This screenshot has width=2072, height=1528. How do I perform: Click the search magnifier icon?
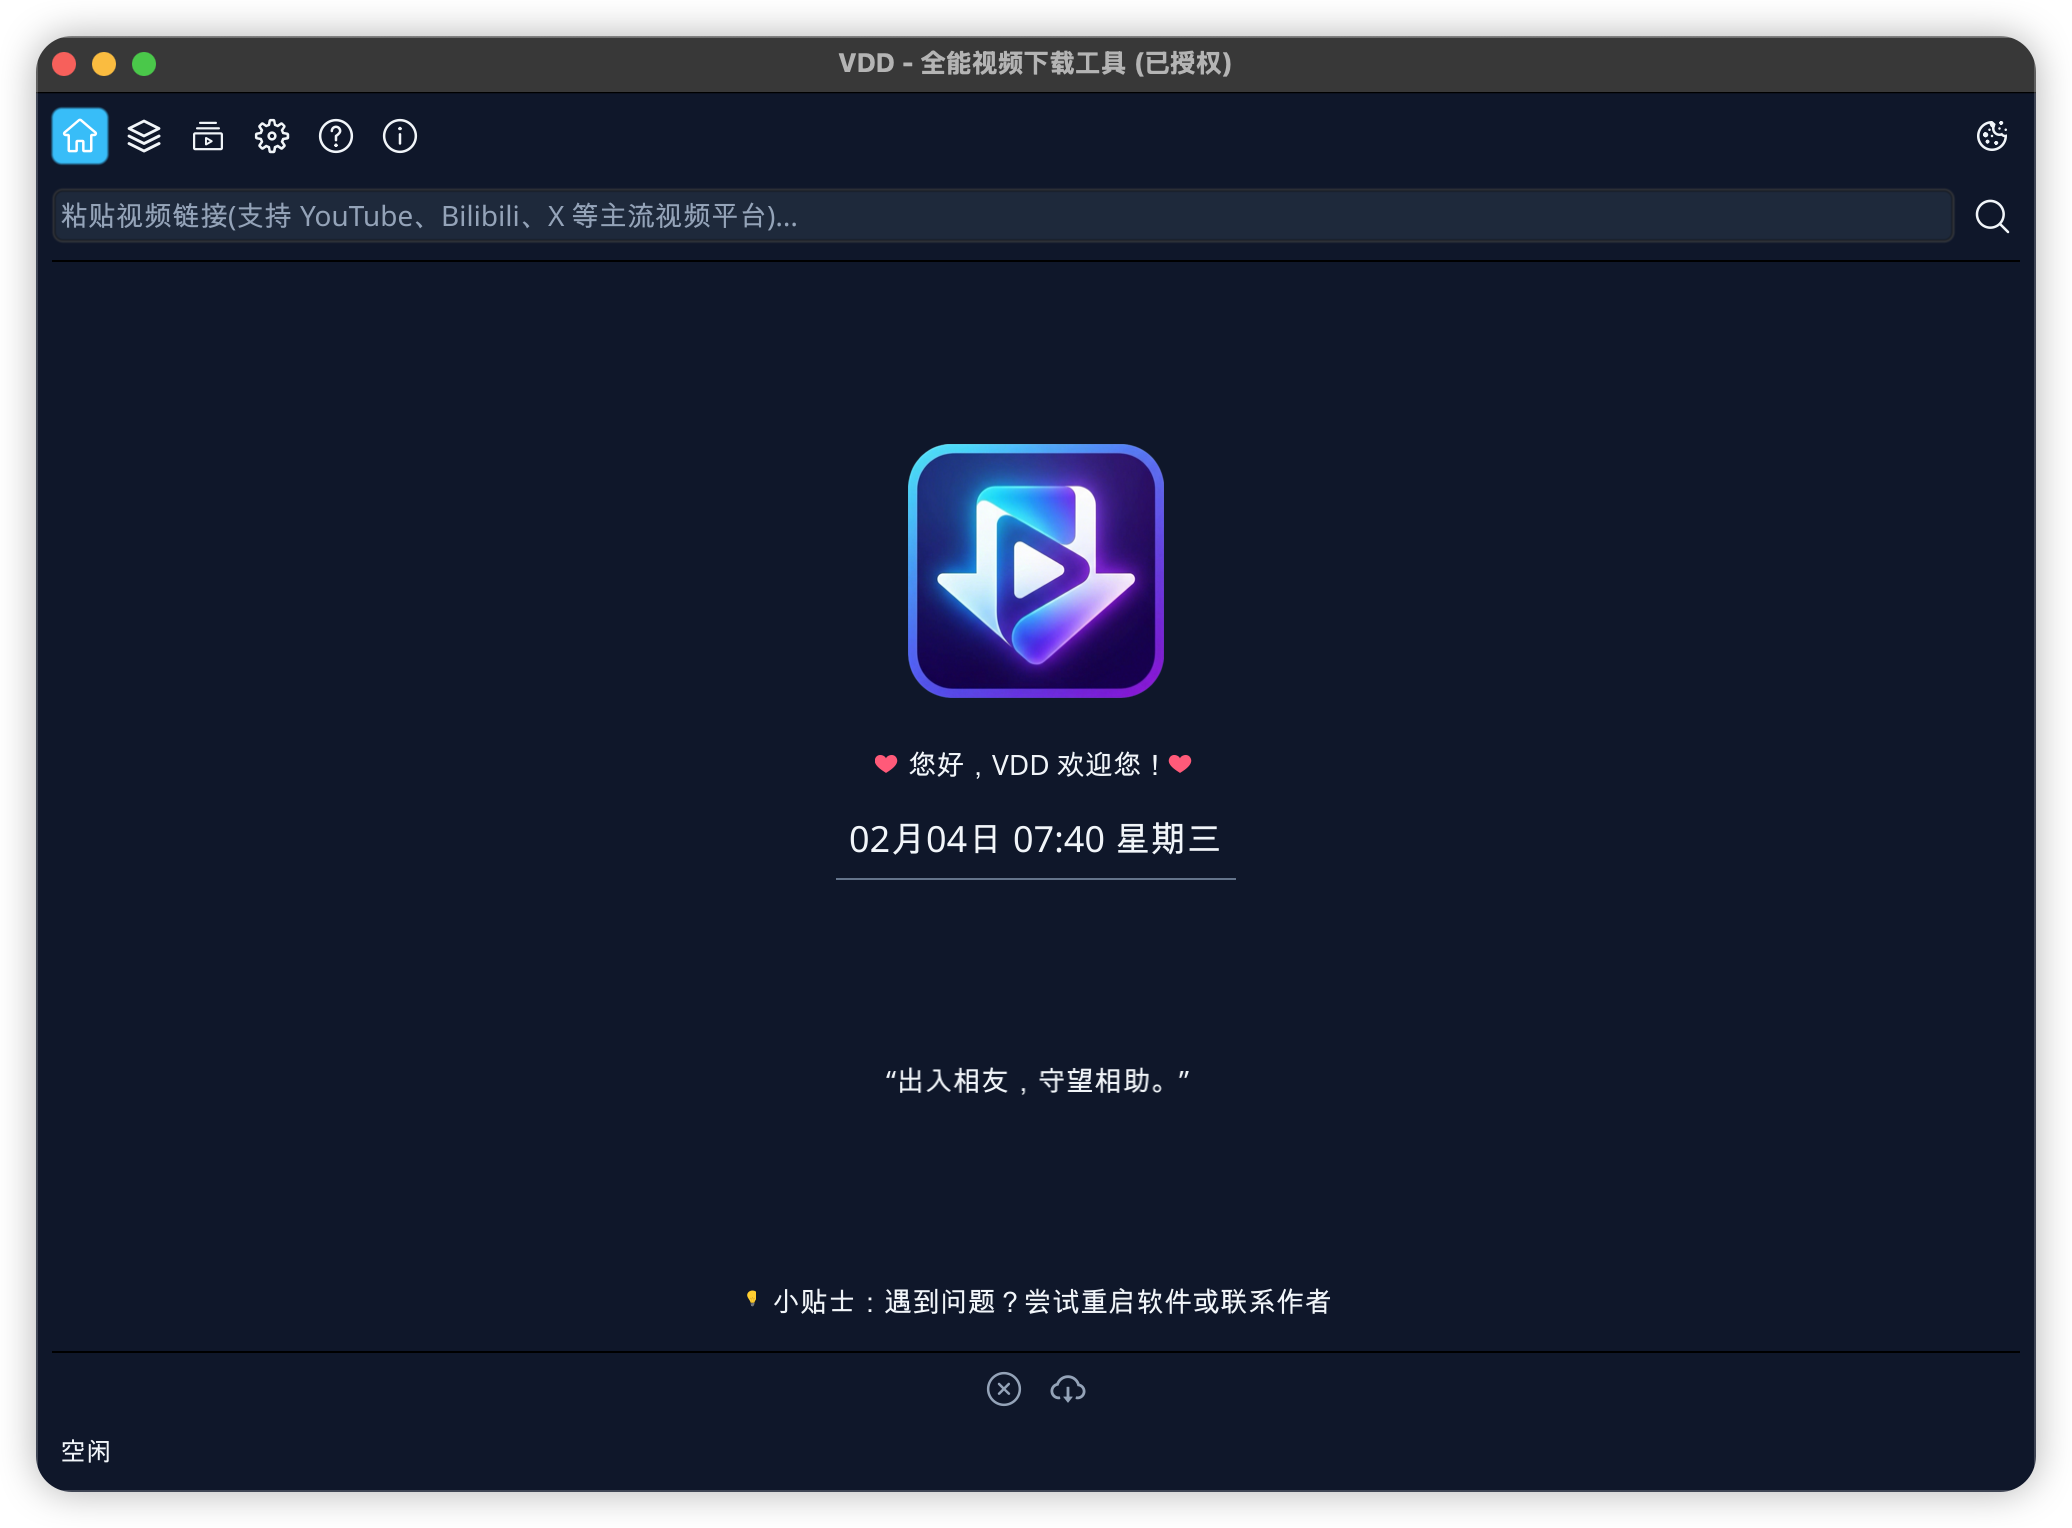pos(1992,216)
